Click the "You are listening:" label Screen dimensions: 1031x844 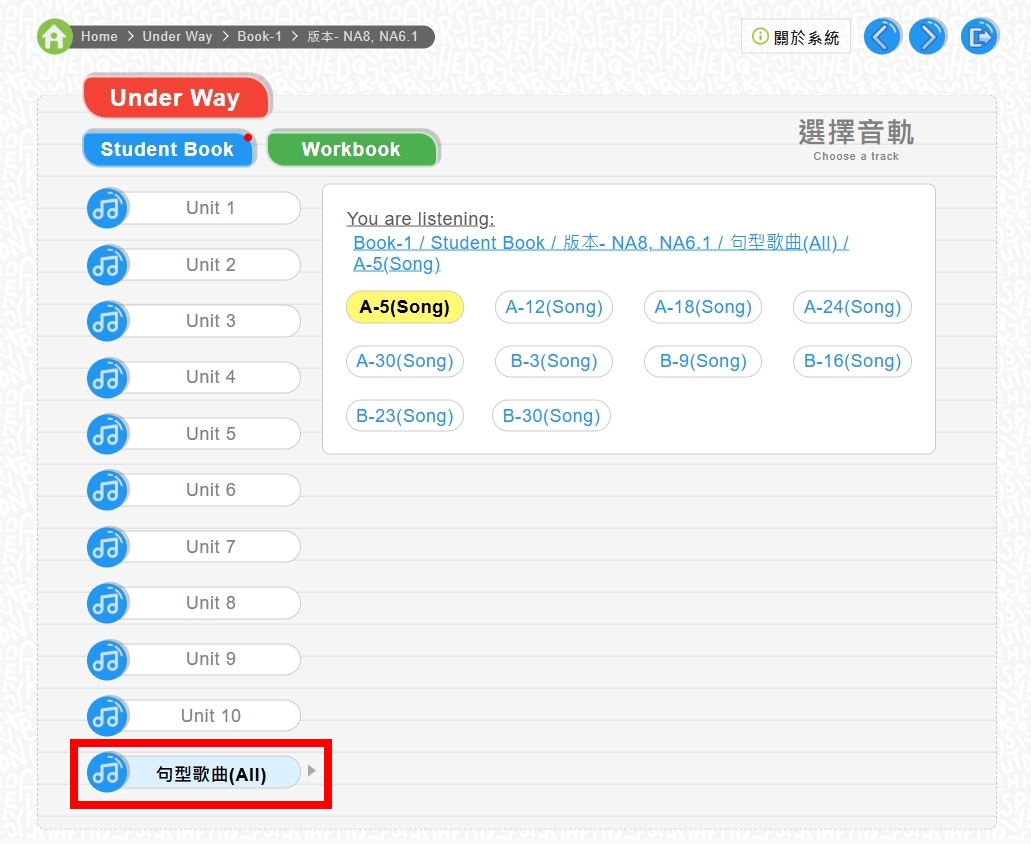tap(420, 218)
